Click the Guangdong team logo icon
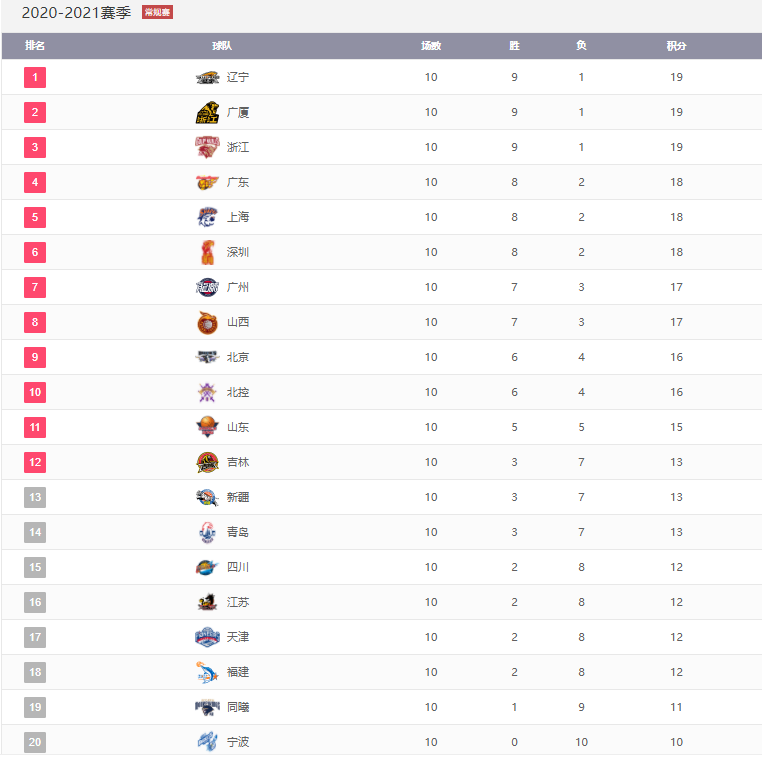 coord(207,182)
